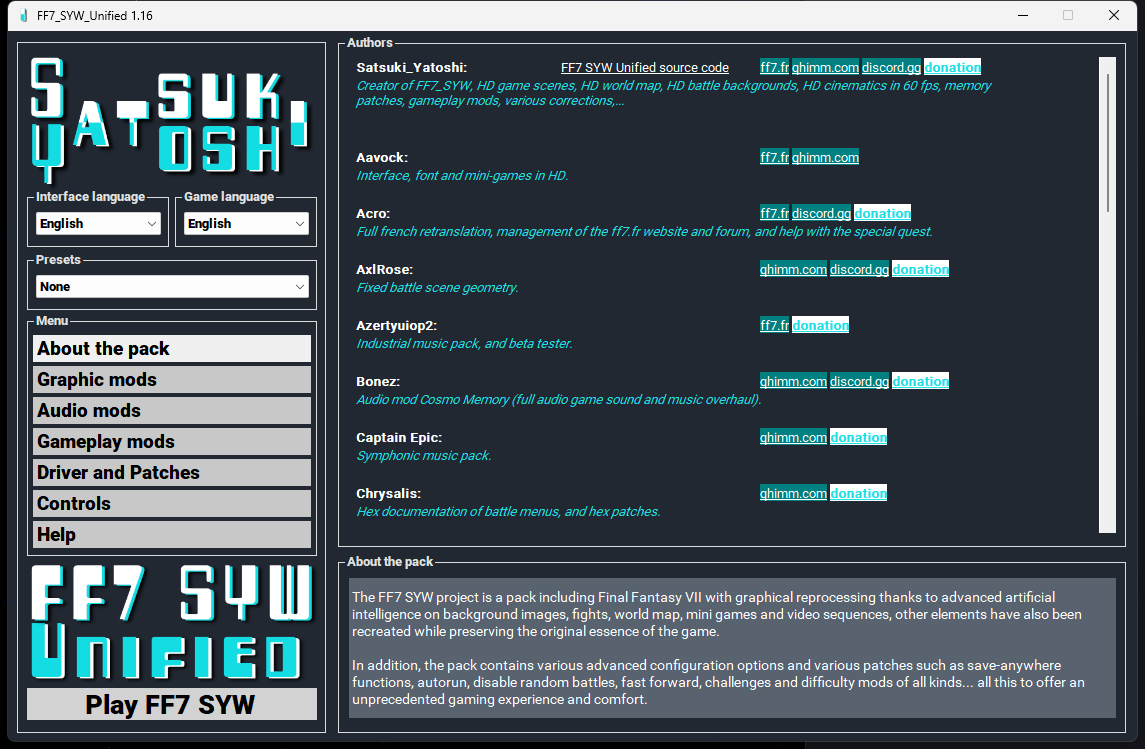
Task: Click the Satsuki_Yatoshi: author name
Action: (x=412, y=67)
